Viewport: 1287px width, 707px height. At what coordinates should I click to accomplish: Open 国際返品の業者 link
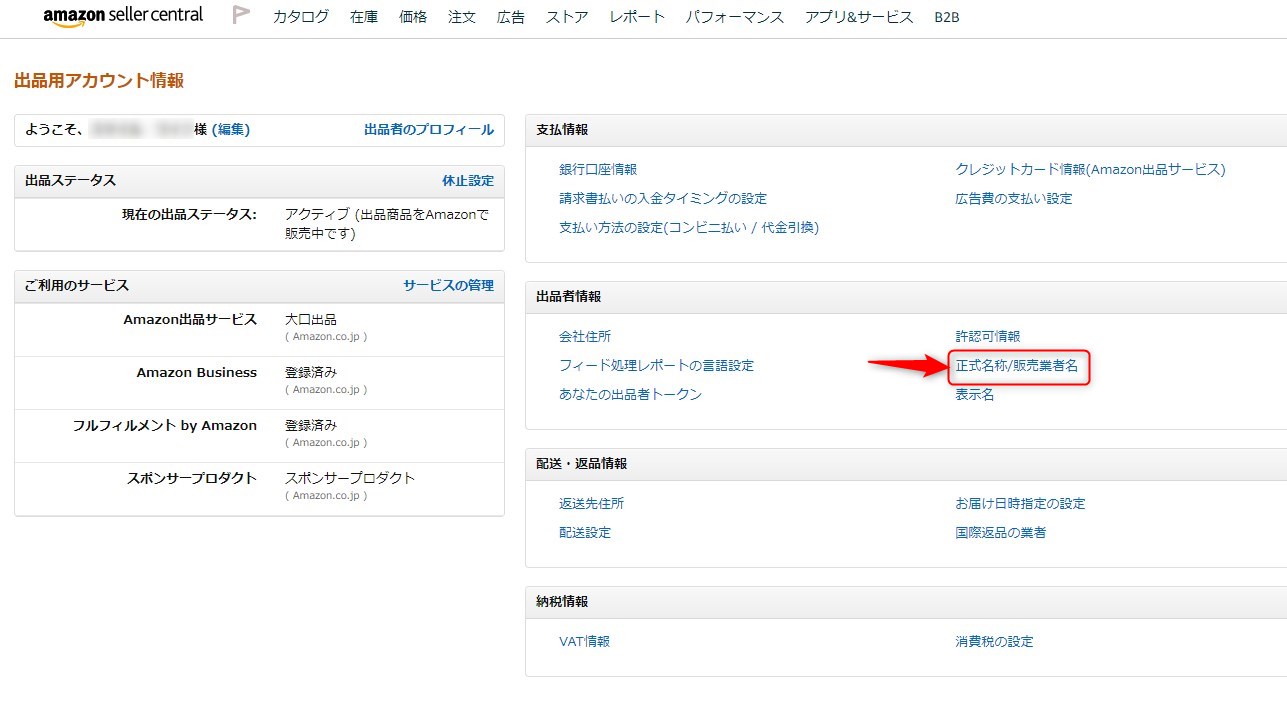pyautogui.click(x=1000, y=532)
